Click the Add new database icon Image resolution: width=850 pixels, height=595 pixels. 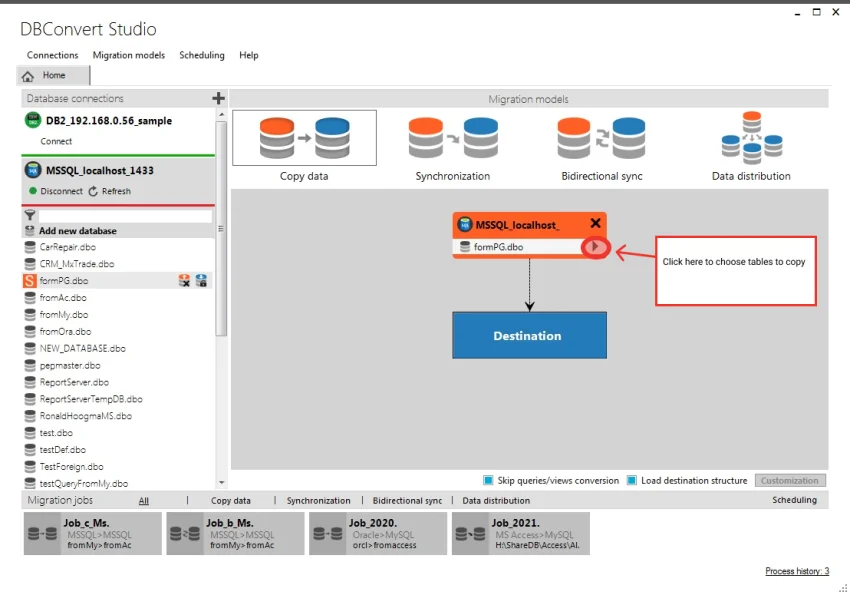pos(30,231)
